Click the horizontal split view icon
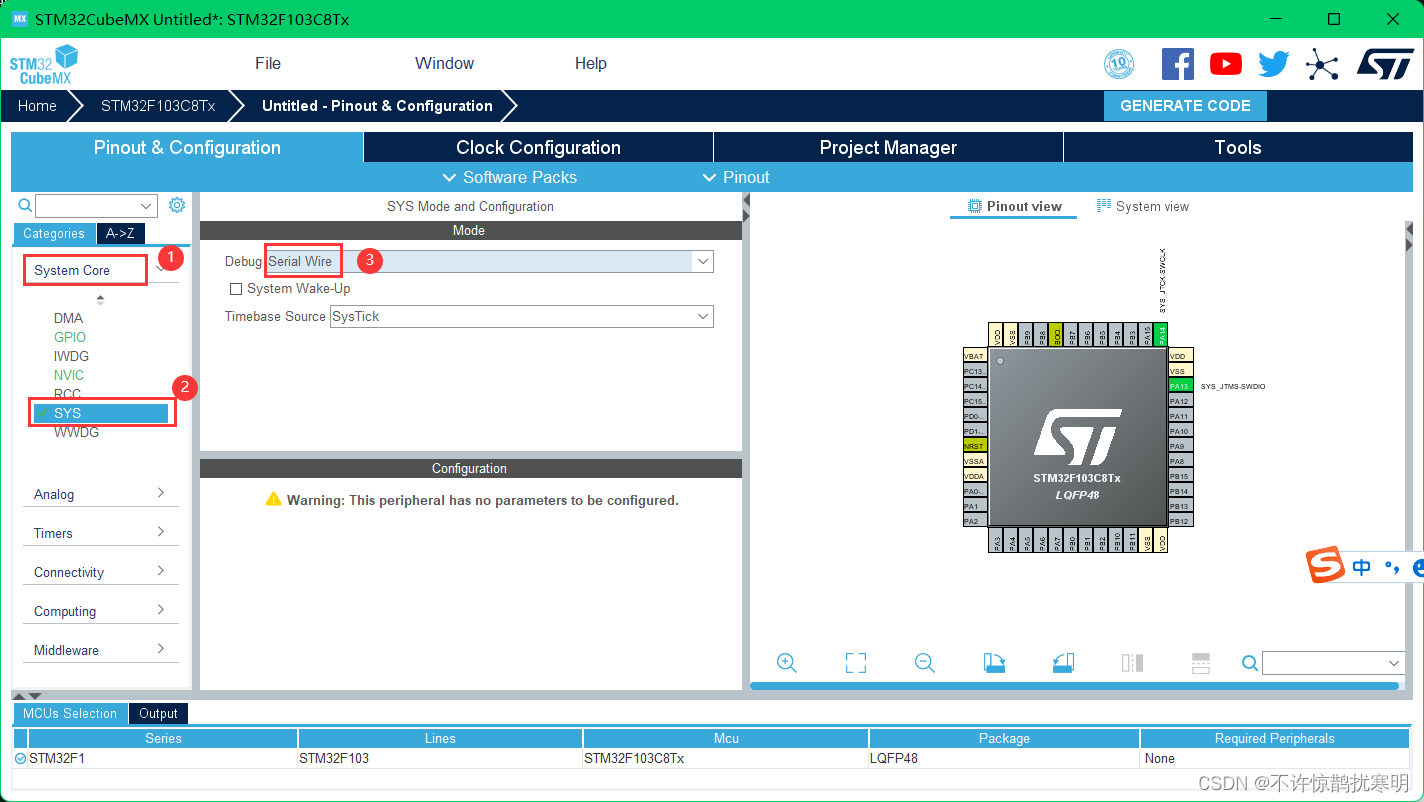The image size is (1424, 802). point(1201,663)
